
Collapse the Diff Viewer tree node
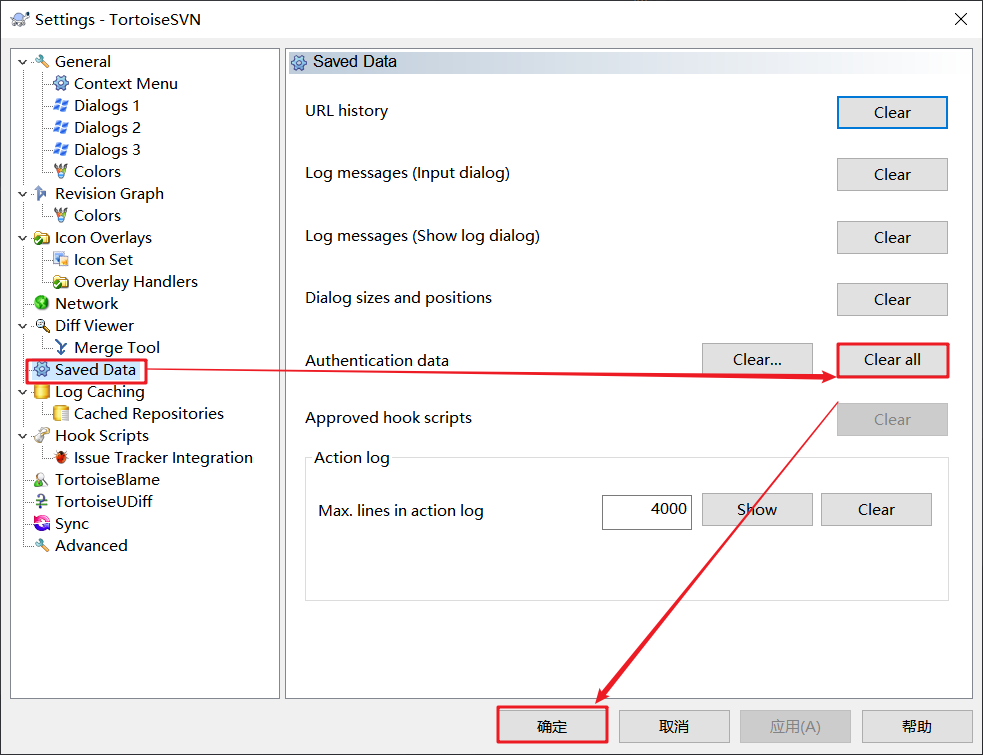click(x=23, y=326)
